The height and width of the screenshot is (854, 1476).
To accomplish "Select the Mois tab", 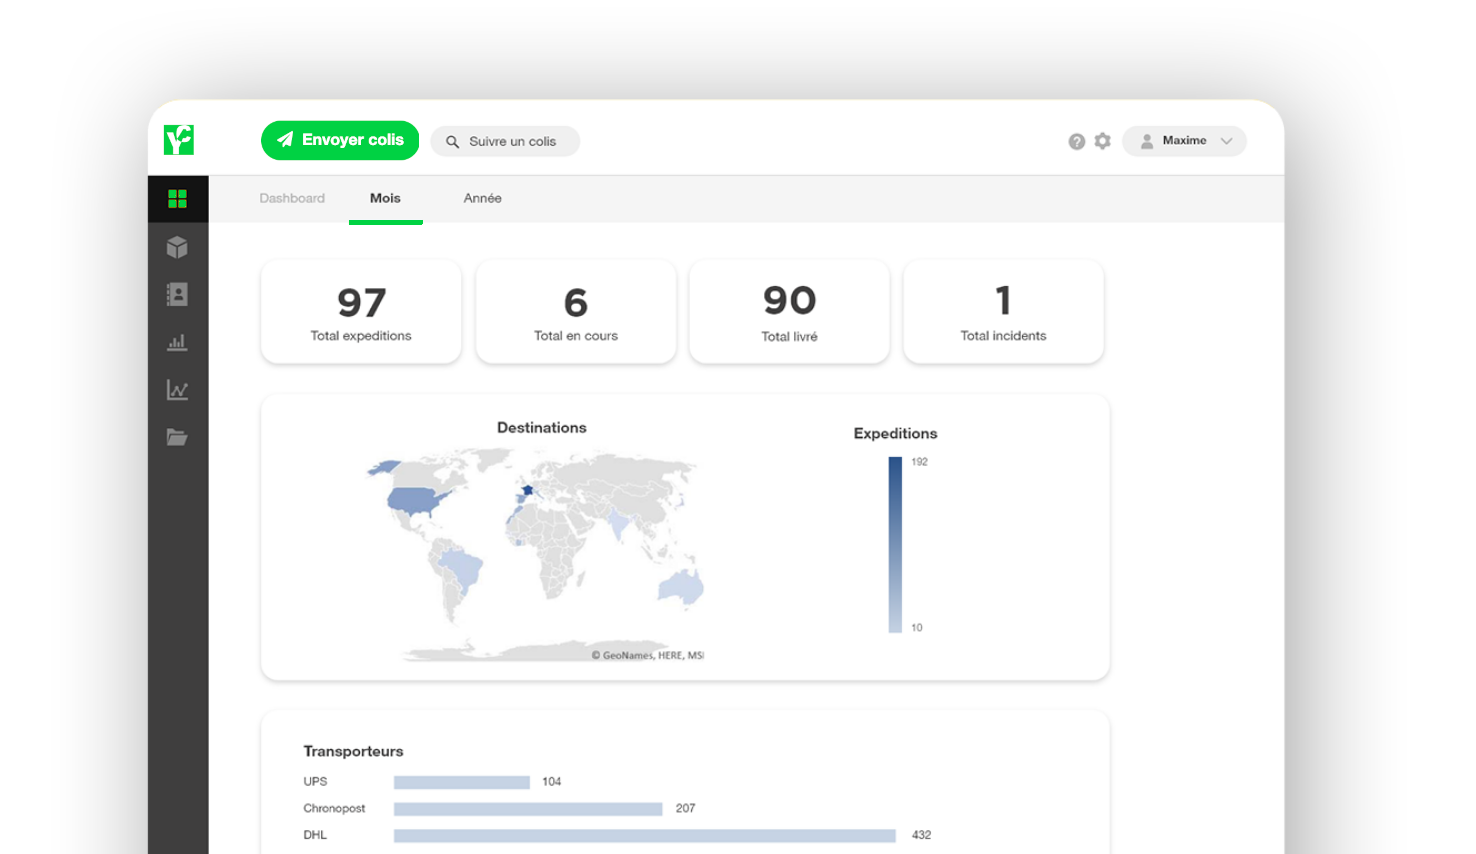I will [385, 198].
